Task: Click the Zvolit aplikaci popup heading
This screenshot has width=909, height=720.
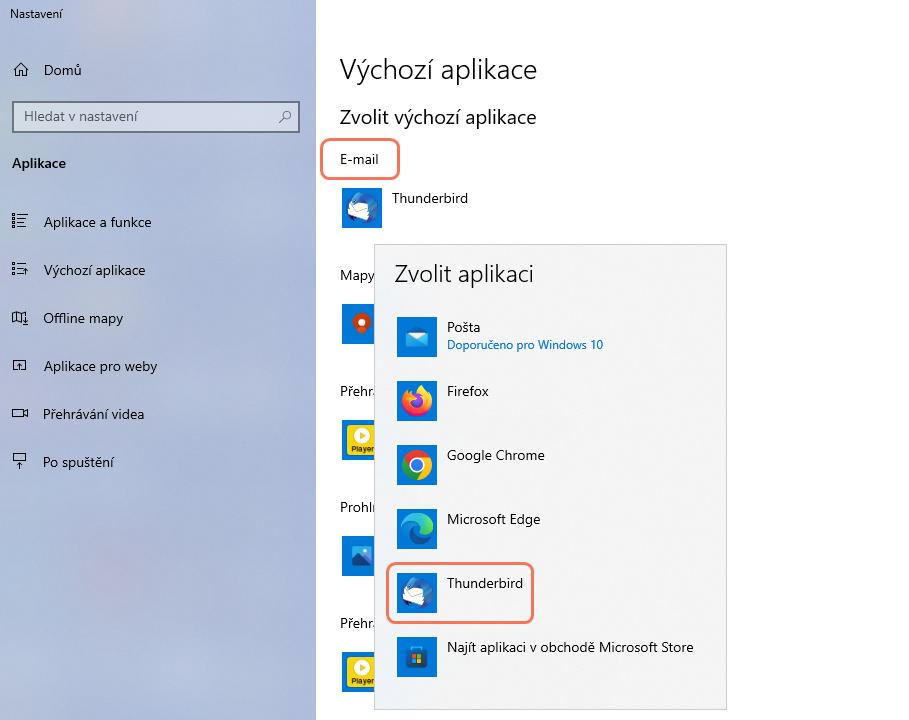Action: [x=464, y=274]
